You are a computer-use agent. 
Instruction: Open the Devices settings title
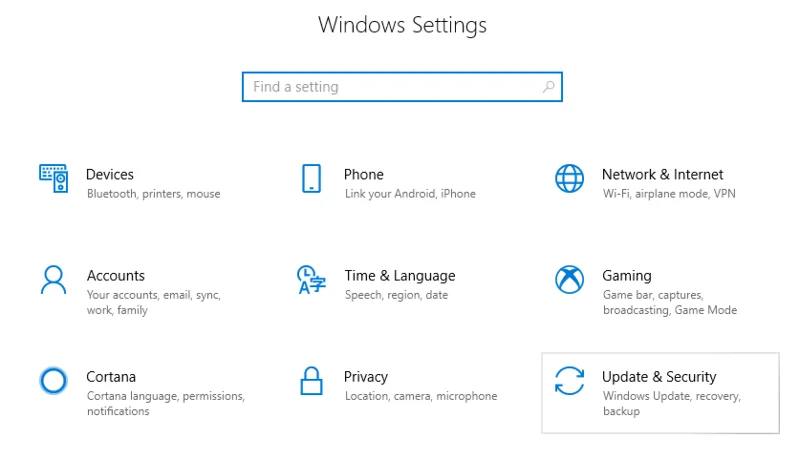click(110, 174)
